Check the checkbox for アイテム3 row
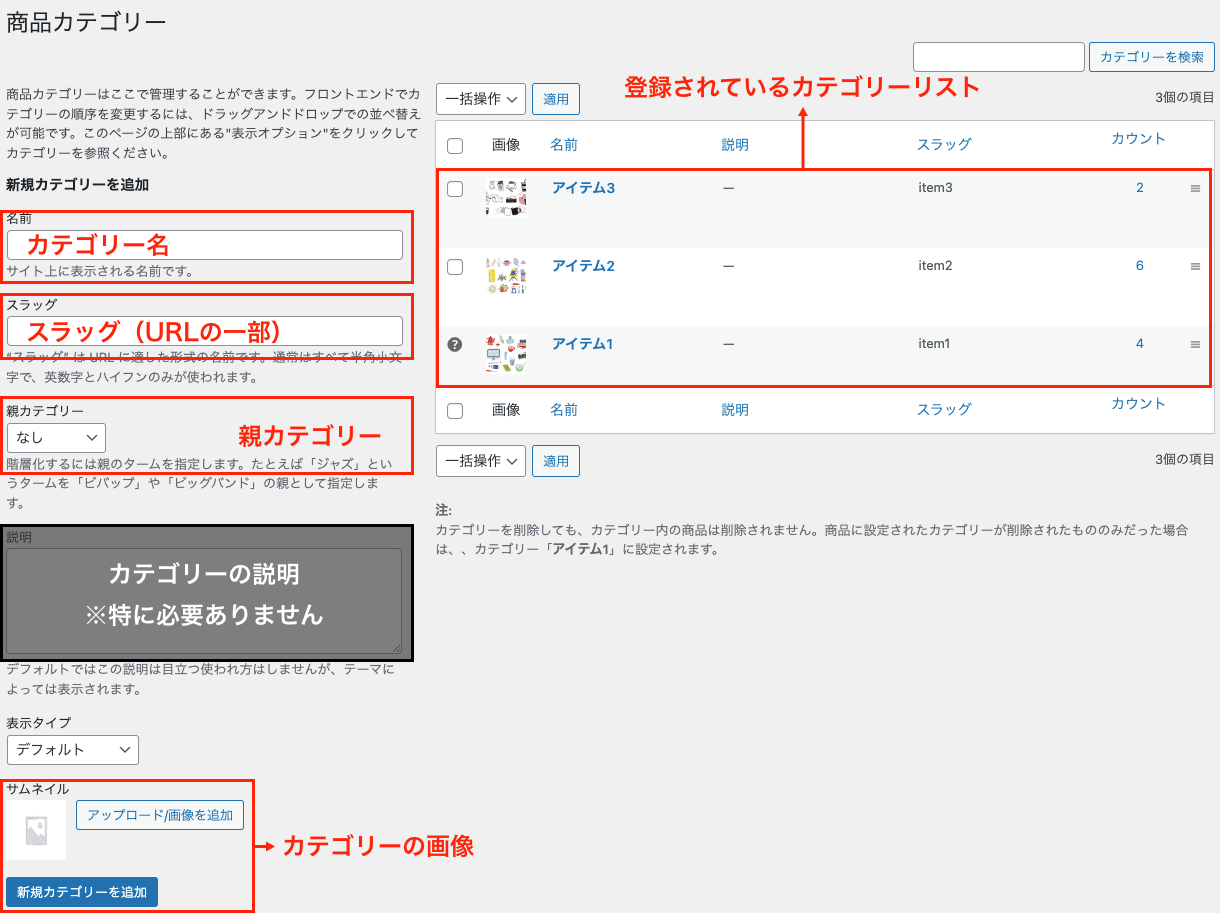This screenshot has width=1220, height=913. coord(455,189)
